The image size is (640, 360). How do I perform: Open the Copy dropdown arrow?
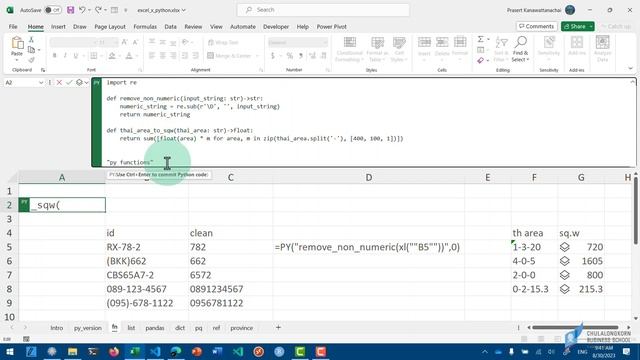click(x=39, y=50)
